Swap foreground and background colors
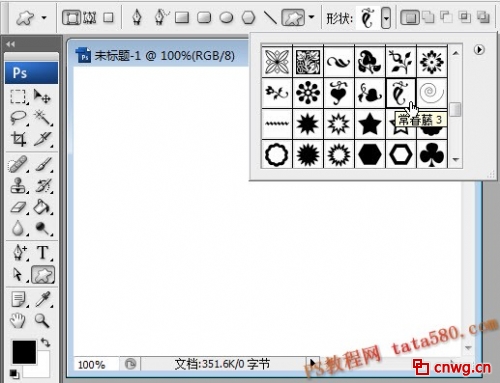This screenshot has width=500, height=383. coord(45,342)
